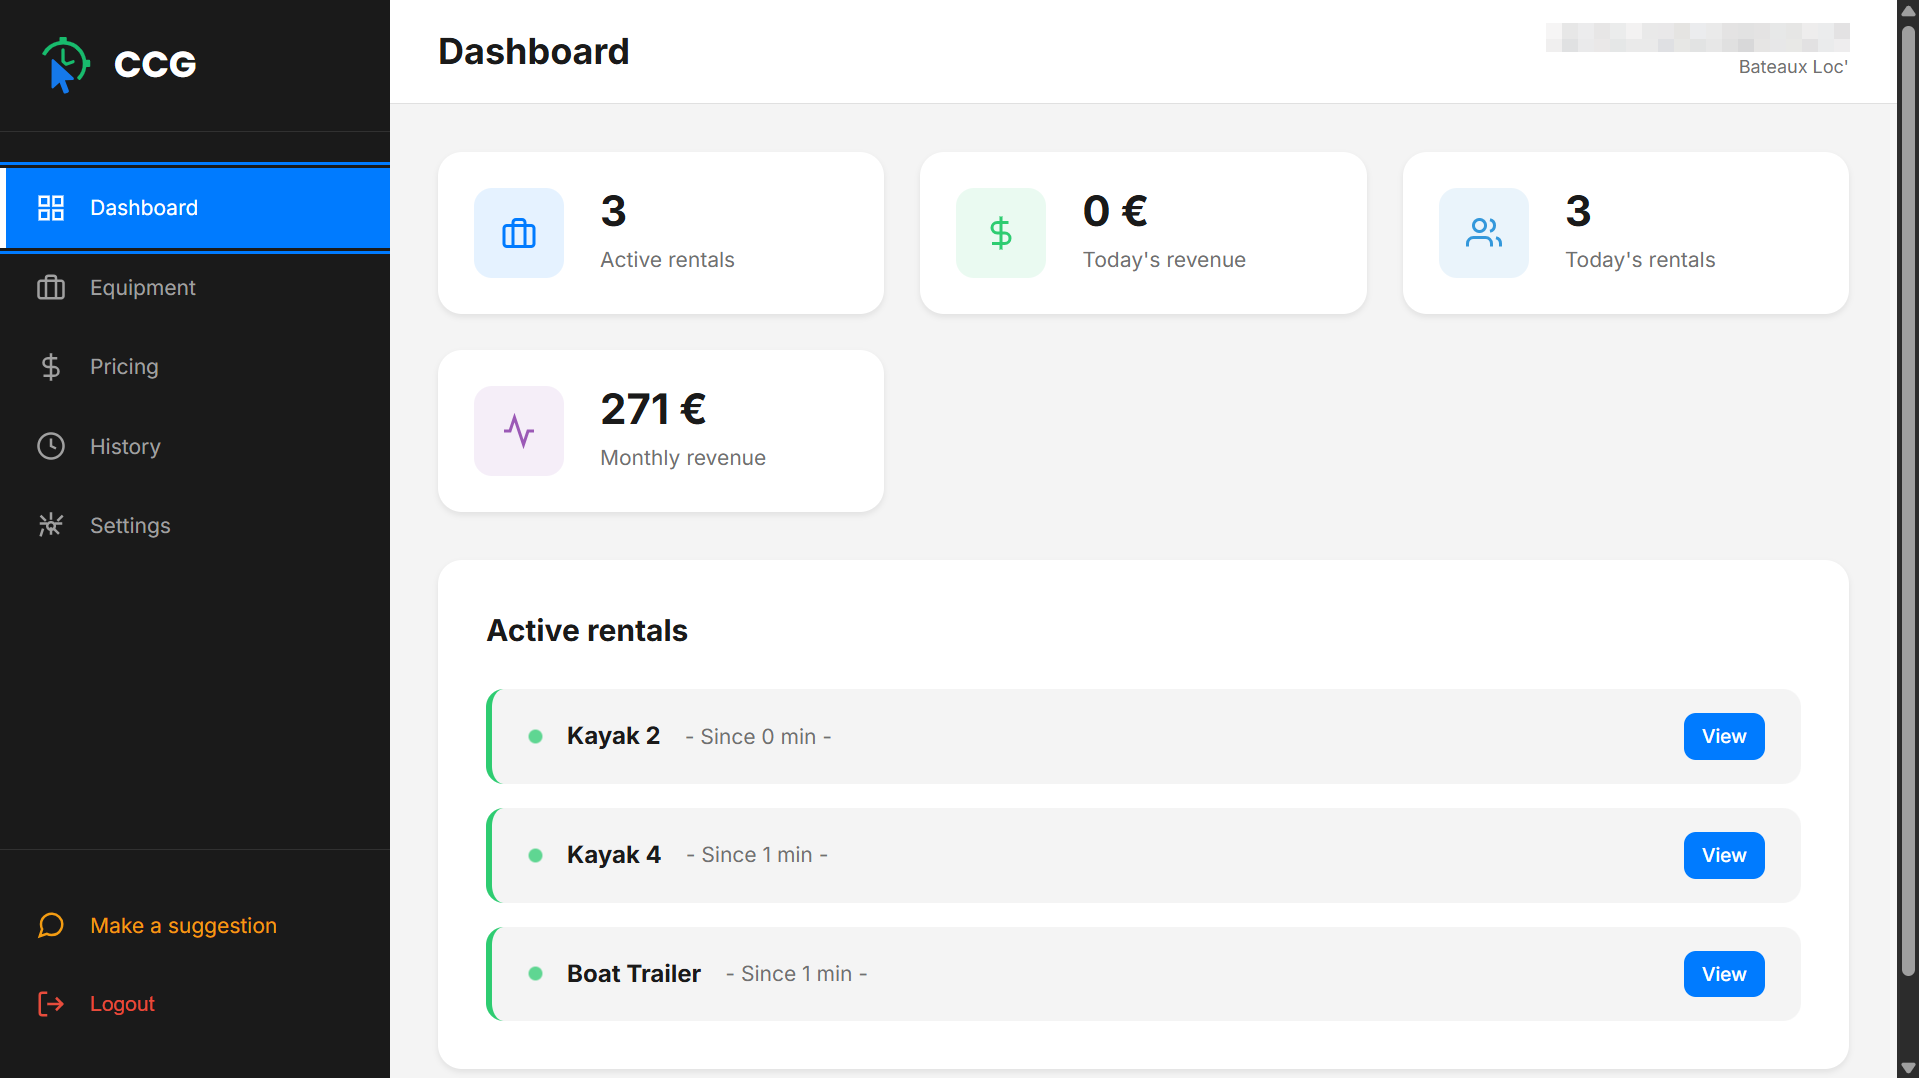View the Kayak 2 rental

[1724, 737]
